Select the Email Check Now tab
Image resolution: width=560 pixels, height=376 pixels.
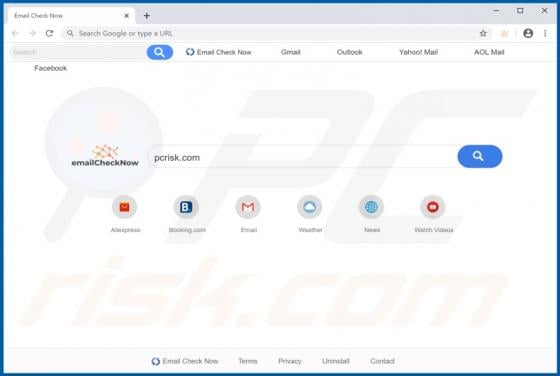[x=71, y=16]
